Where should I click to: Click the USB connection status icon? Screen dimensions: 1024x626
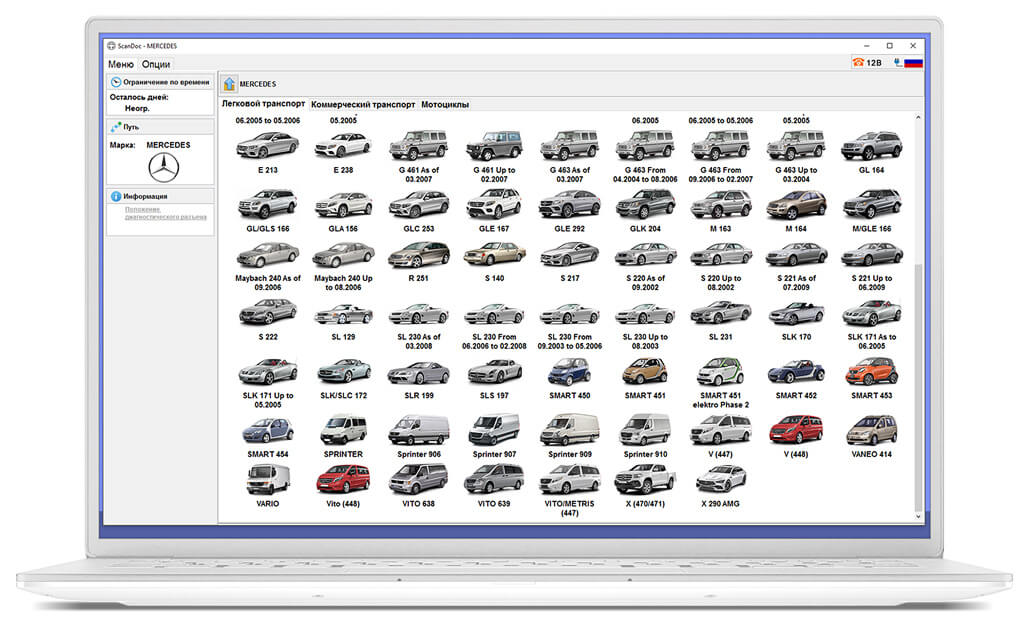[898, 63]
